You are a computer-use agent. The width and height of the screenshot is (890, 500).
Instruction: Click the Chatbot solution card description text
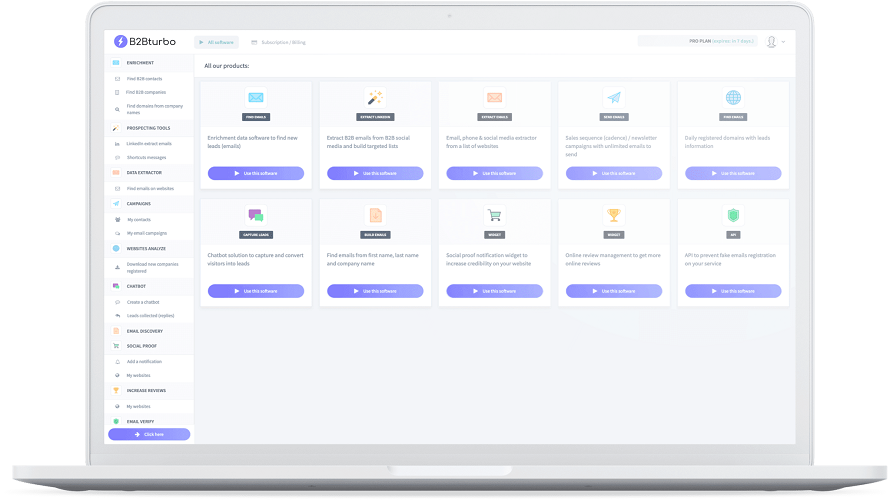point(255,259)
